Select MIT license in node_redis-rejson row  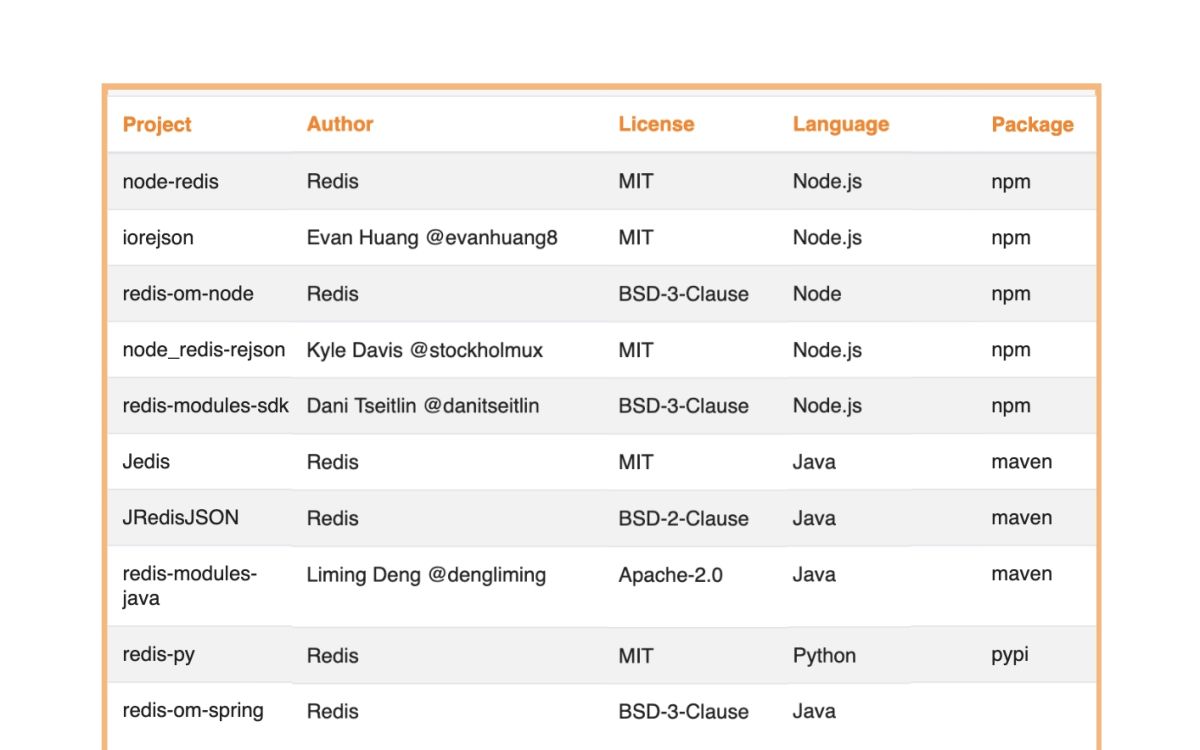coord(636,350)
